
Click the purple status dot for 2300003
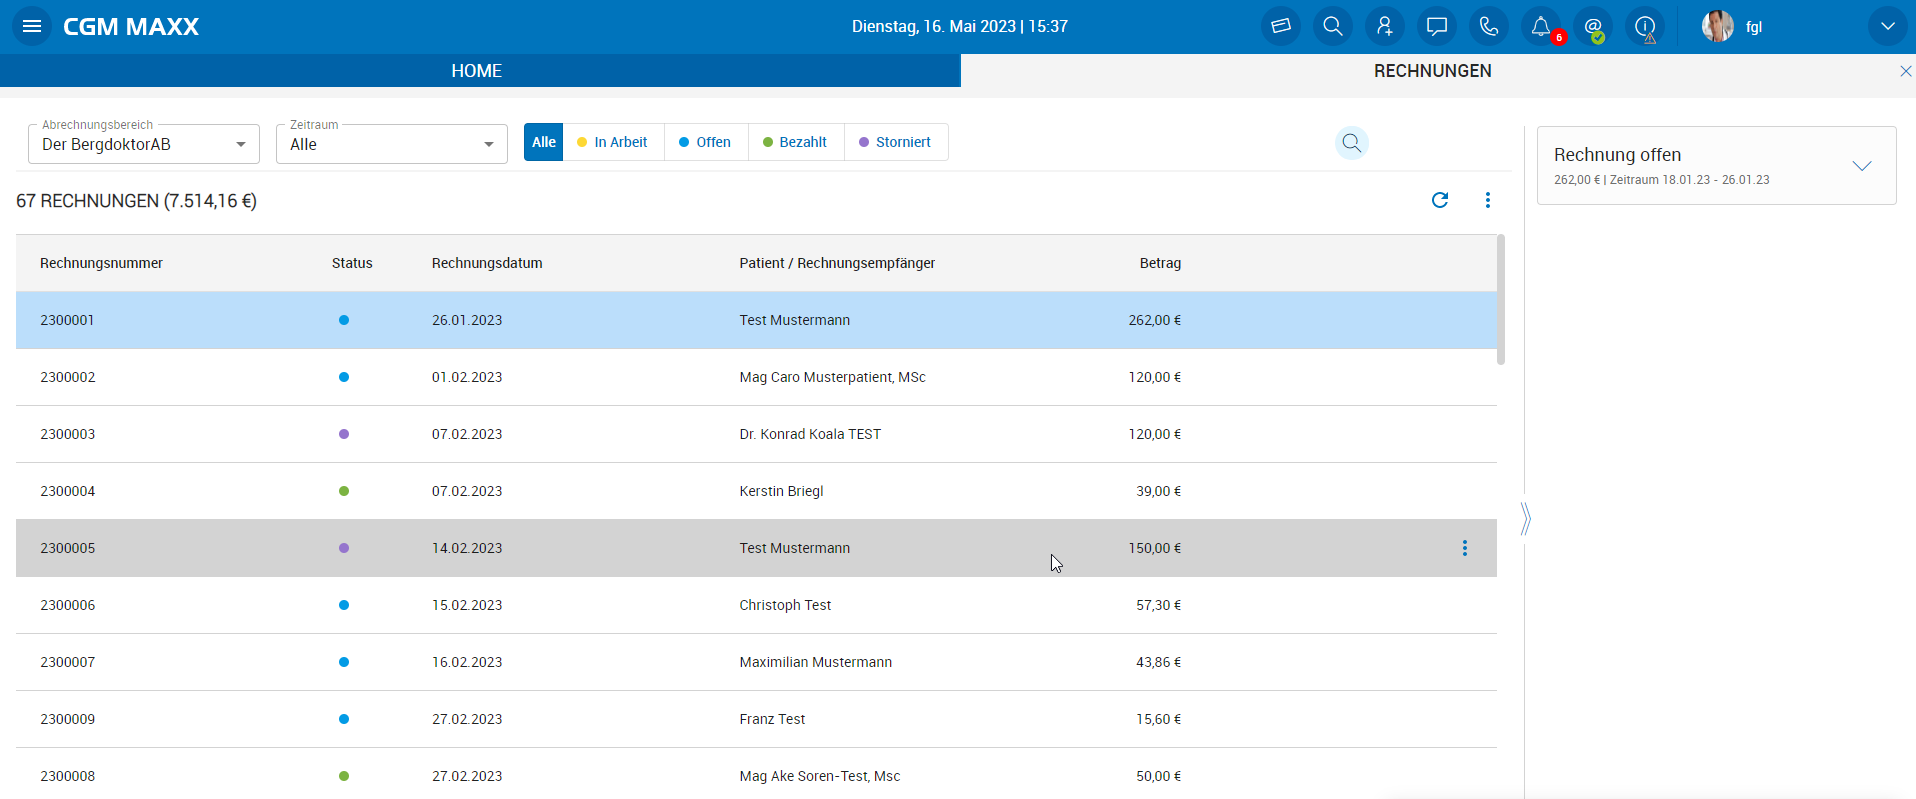point(344,434)
